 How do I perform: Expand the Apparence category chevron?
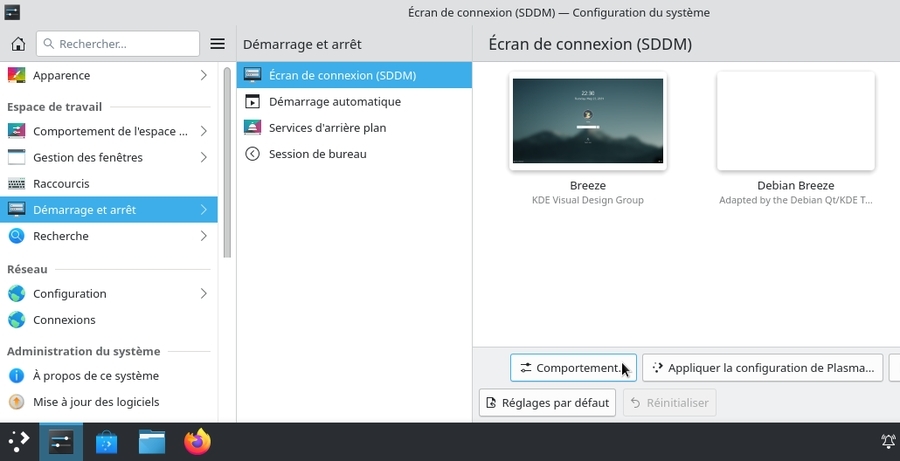point(204,75)
